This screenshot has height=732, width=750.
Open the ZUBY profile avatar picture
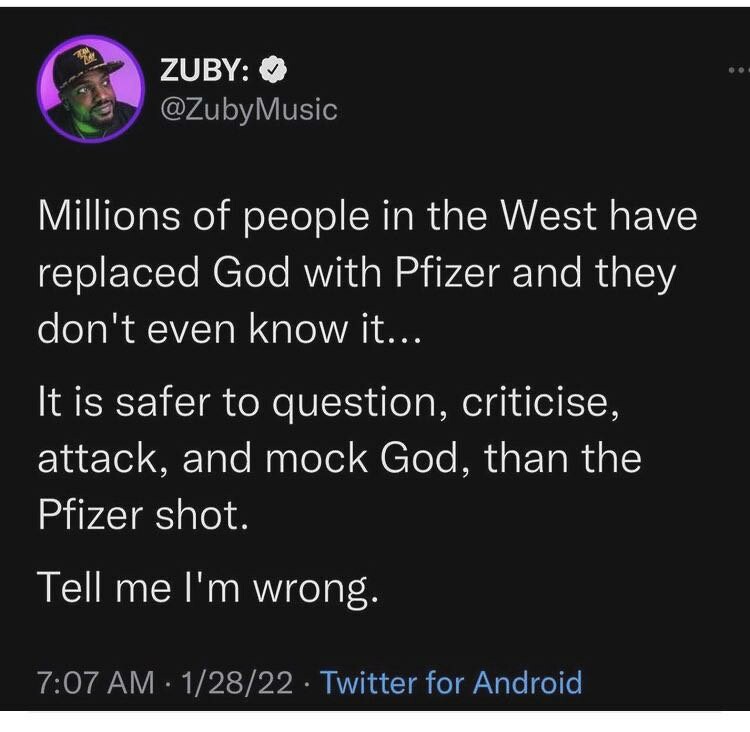coord(90,91)
